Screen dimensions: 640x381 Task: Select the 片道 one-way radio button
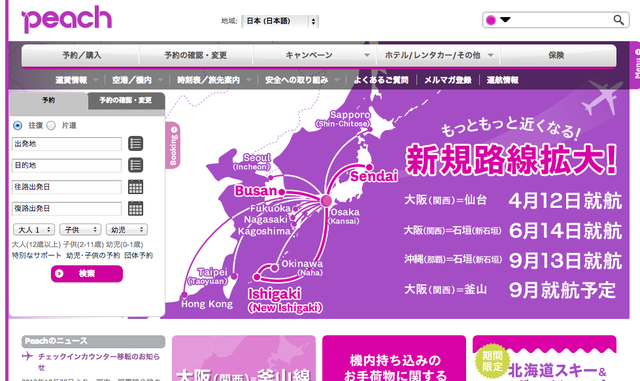51,125
